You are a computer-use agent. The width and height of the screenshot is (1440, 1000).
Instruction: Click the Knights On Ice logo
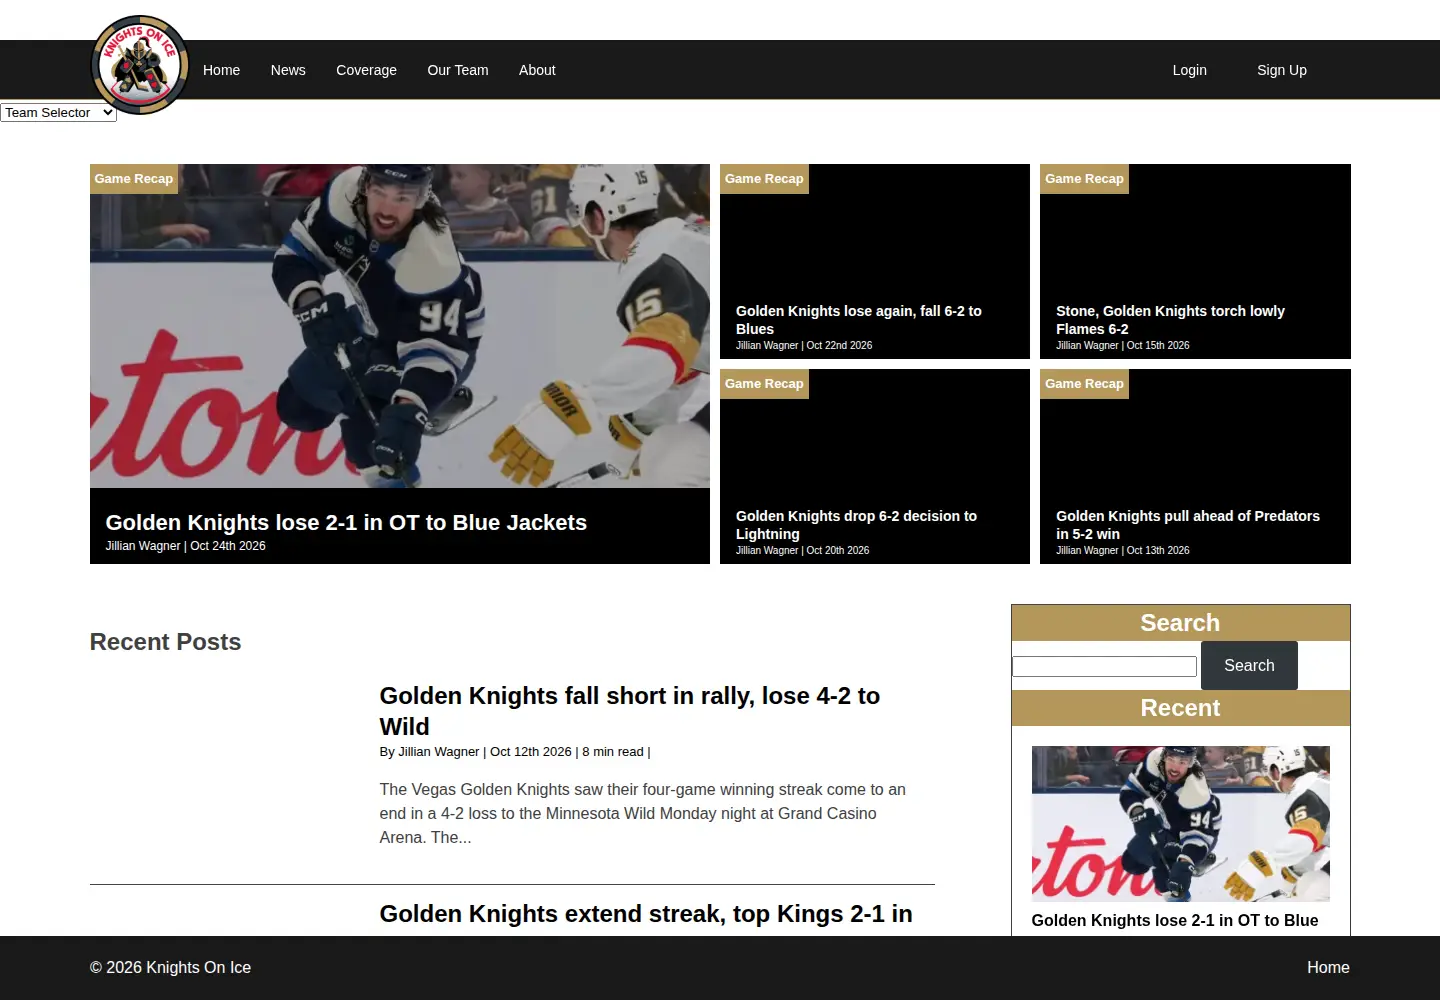point(140,65)
